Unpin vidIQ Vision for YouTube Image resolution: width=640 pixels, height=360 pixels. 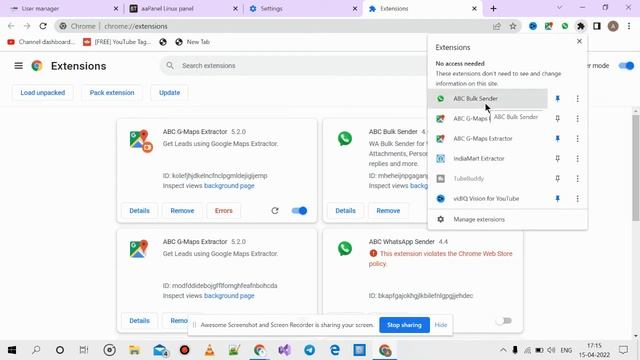click(558, 198)
